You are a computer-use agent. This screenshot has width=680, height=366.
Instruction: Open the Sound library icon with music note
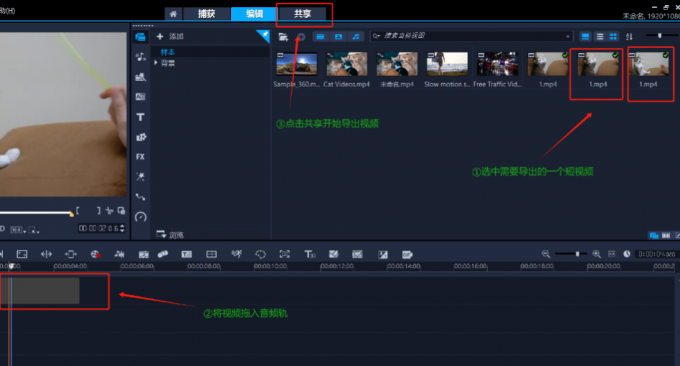[140, 56]
